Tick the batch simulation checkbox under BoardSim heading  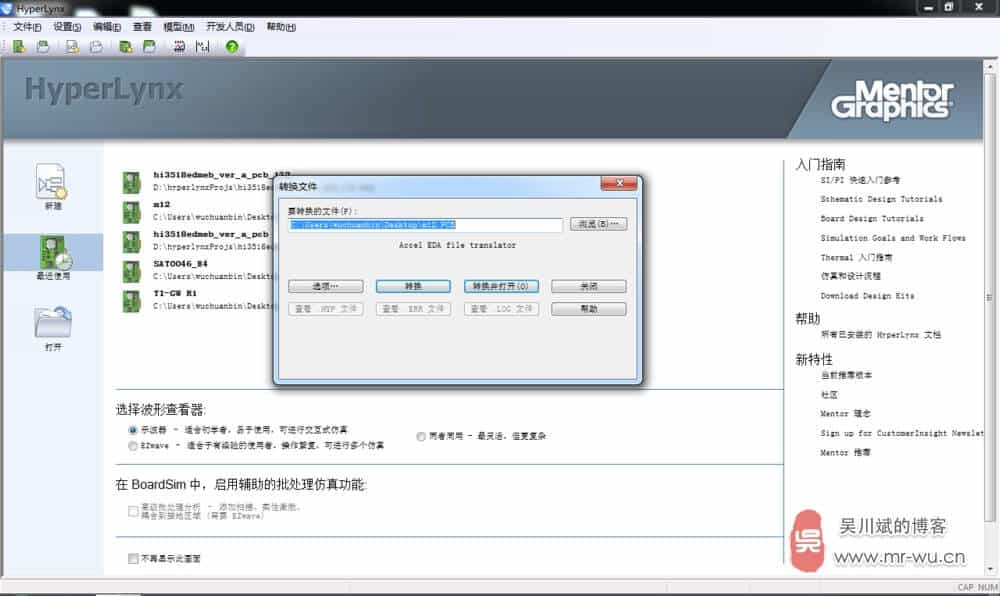coord(133,511)
